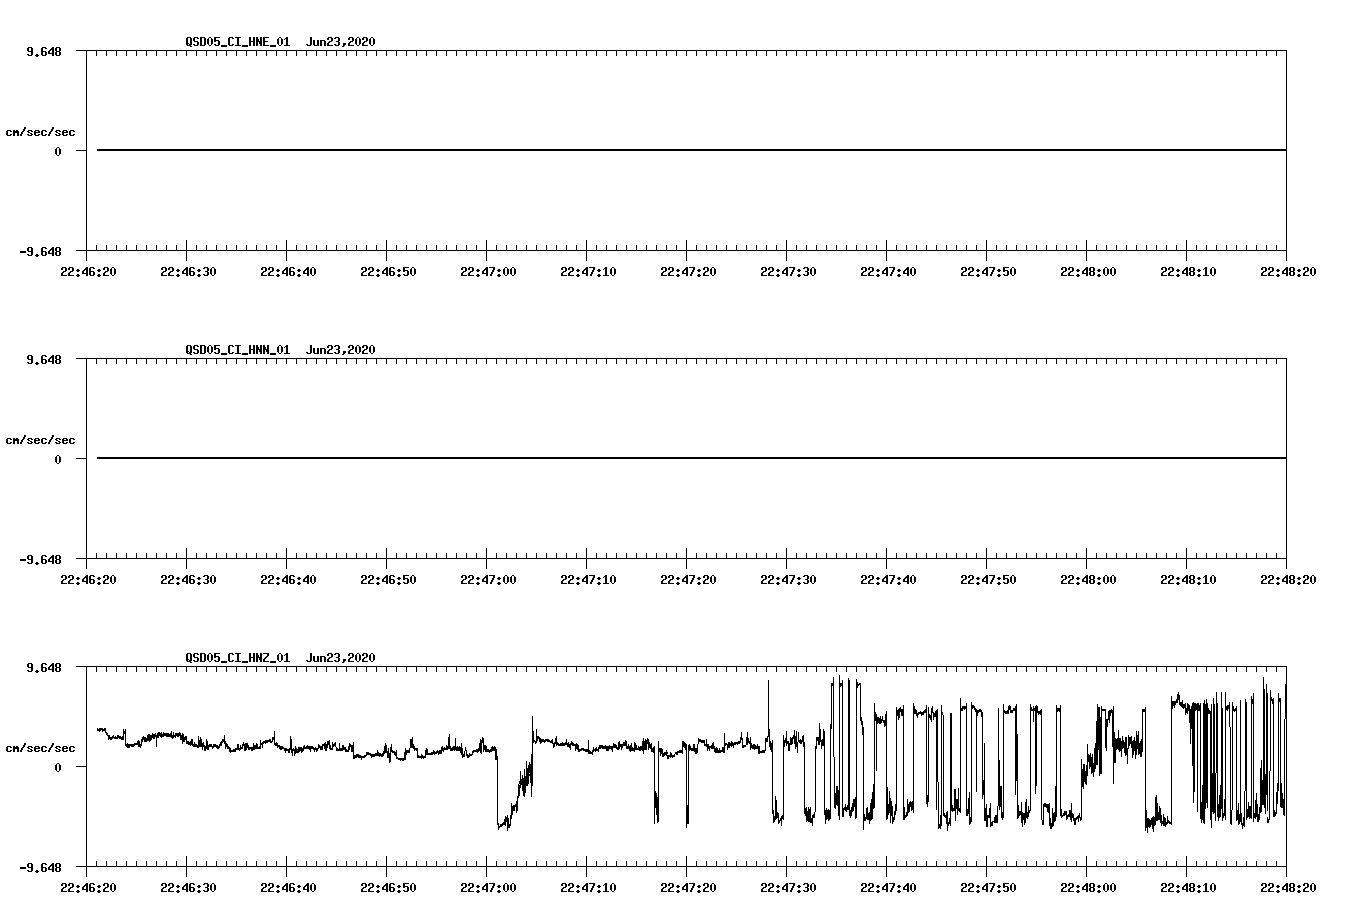Select the 9.648 upper limit on HNN plot
The width and height of the screenshot is (1358, 924).
43,359
